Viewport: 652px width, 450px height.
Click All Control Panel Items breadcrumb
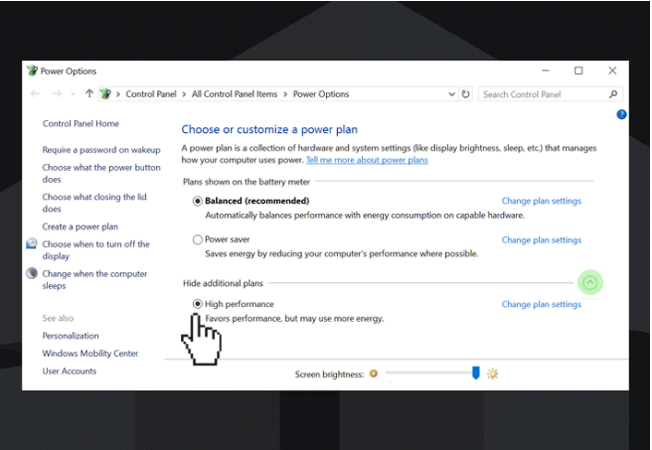point(235,94)
